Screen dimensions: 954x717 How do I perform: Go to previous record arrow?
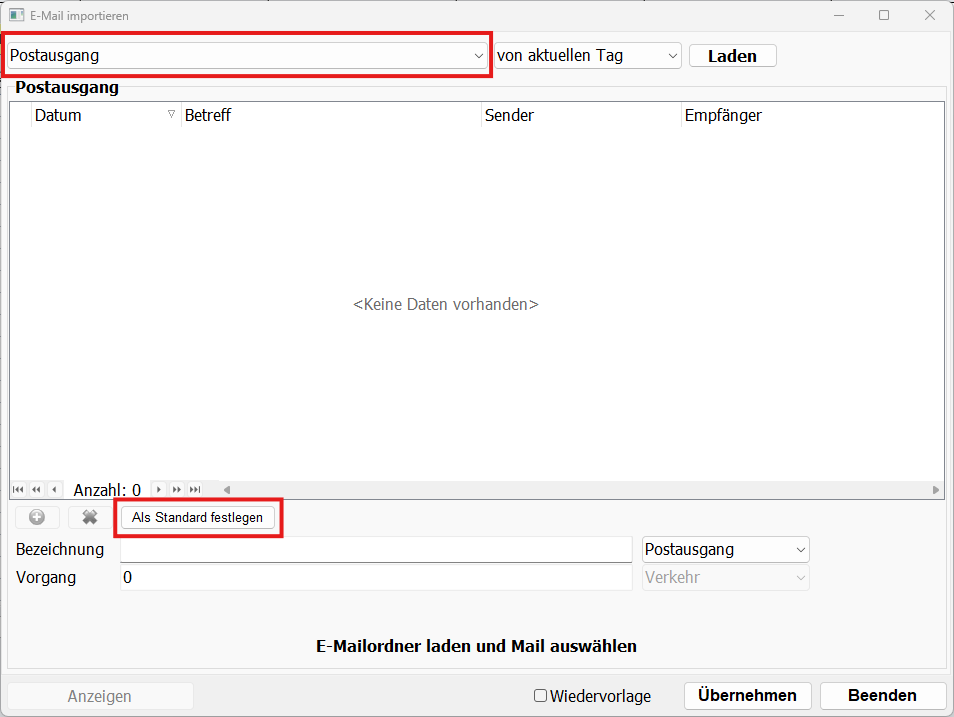[x=54, y=490]
